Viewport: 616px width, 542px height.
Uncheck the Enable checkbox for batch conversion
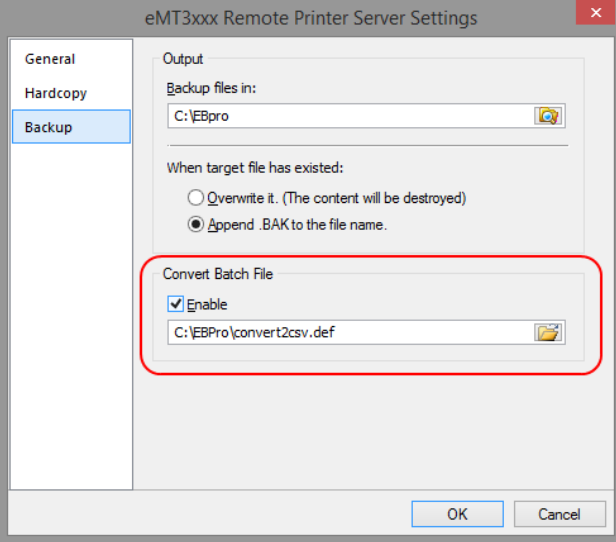175,304
